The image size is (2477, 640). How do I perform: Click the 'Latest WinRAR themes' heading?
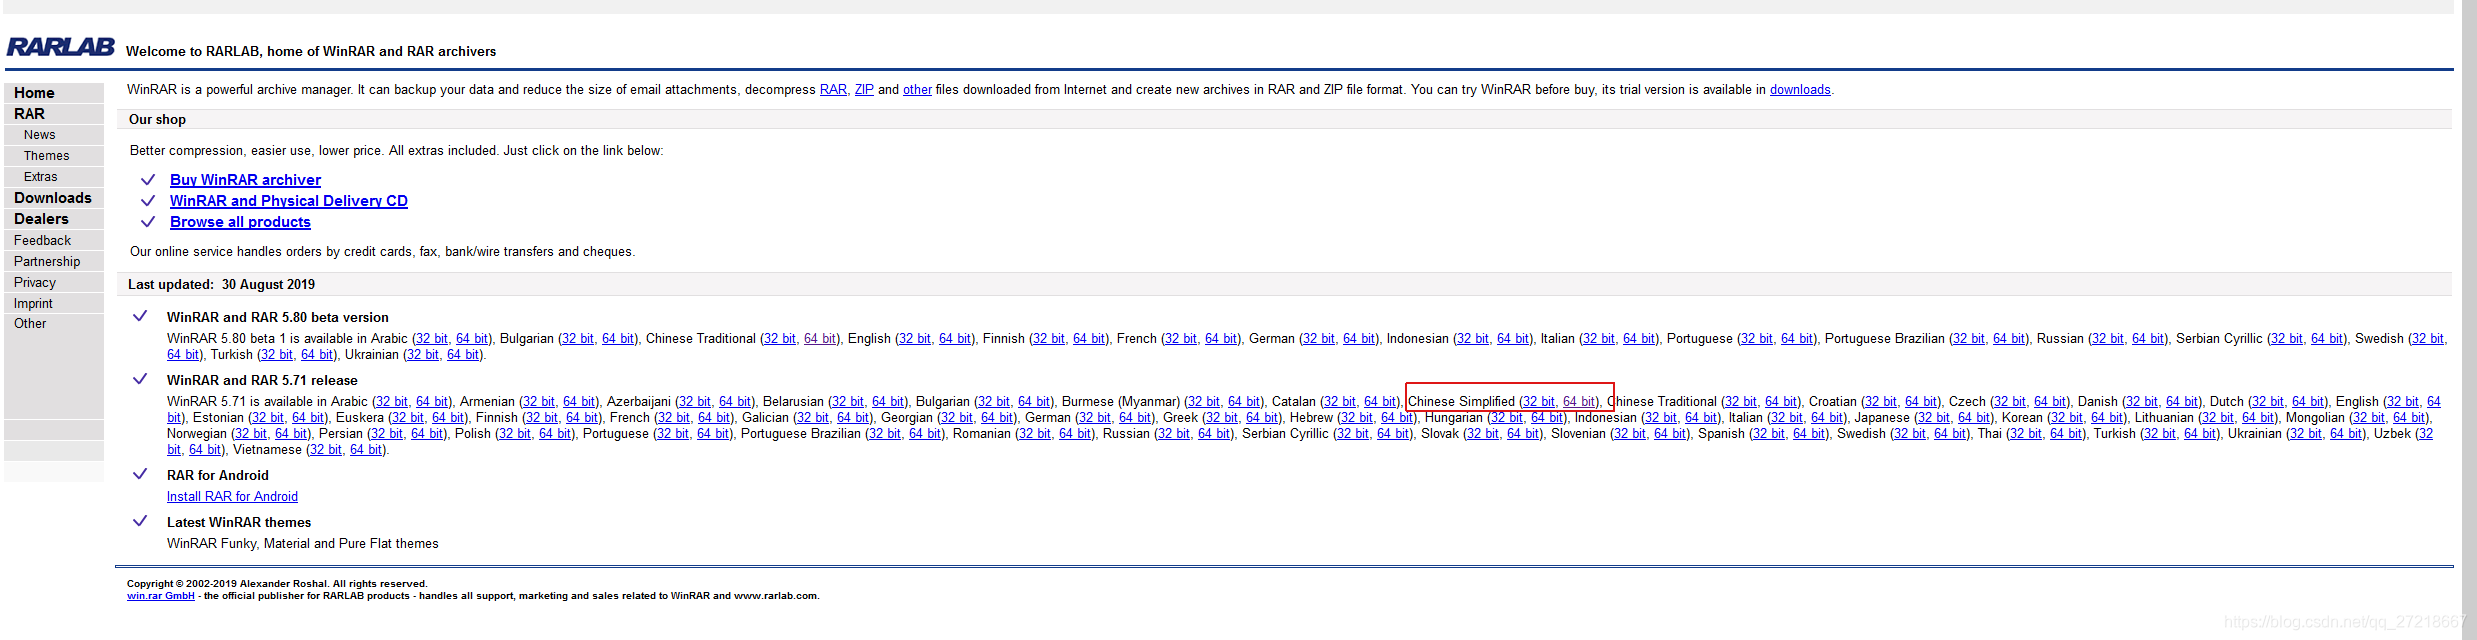239,523
